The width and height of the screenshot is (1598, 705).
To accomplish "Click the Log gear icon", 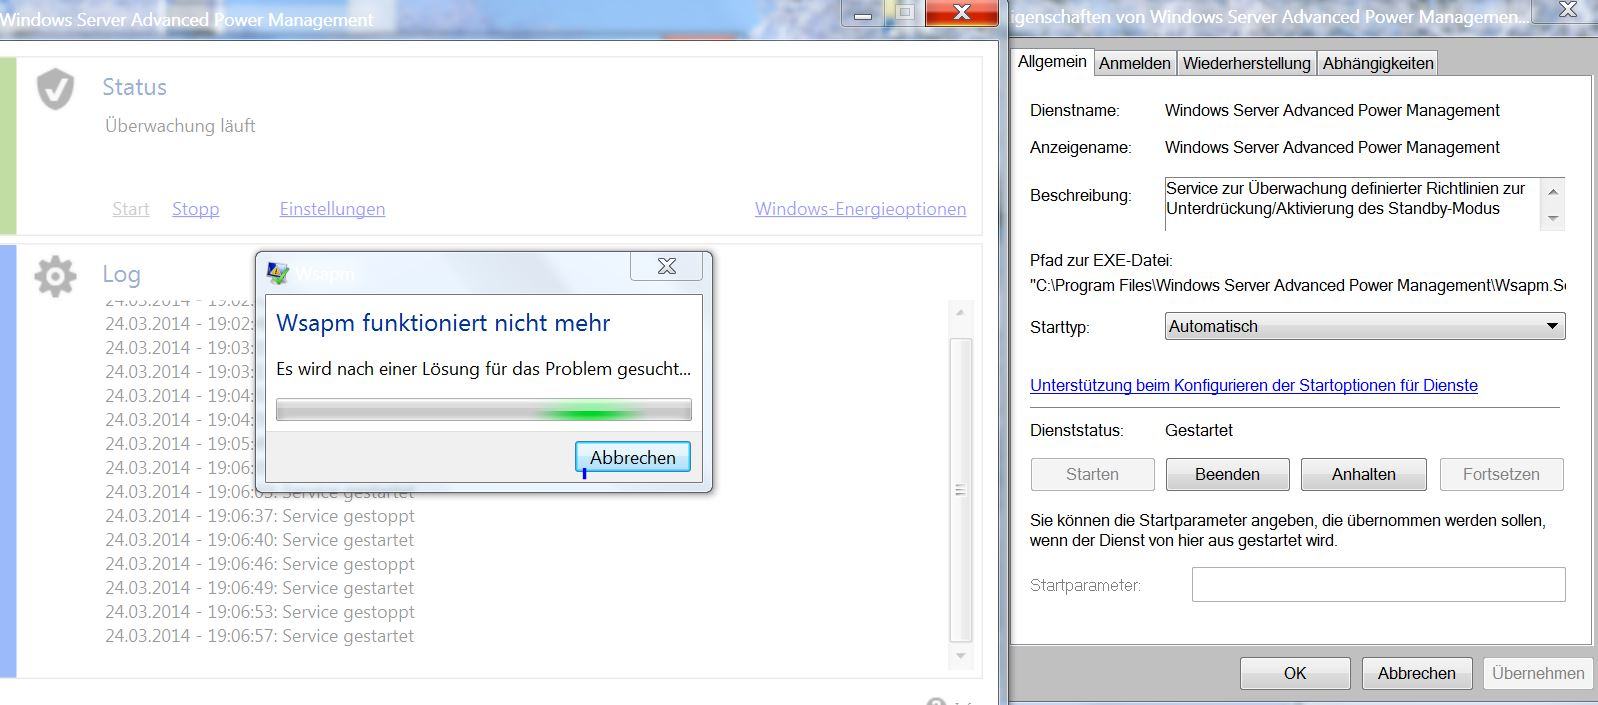I will coord(55,276).
